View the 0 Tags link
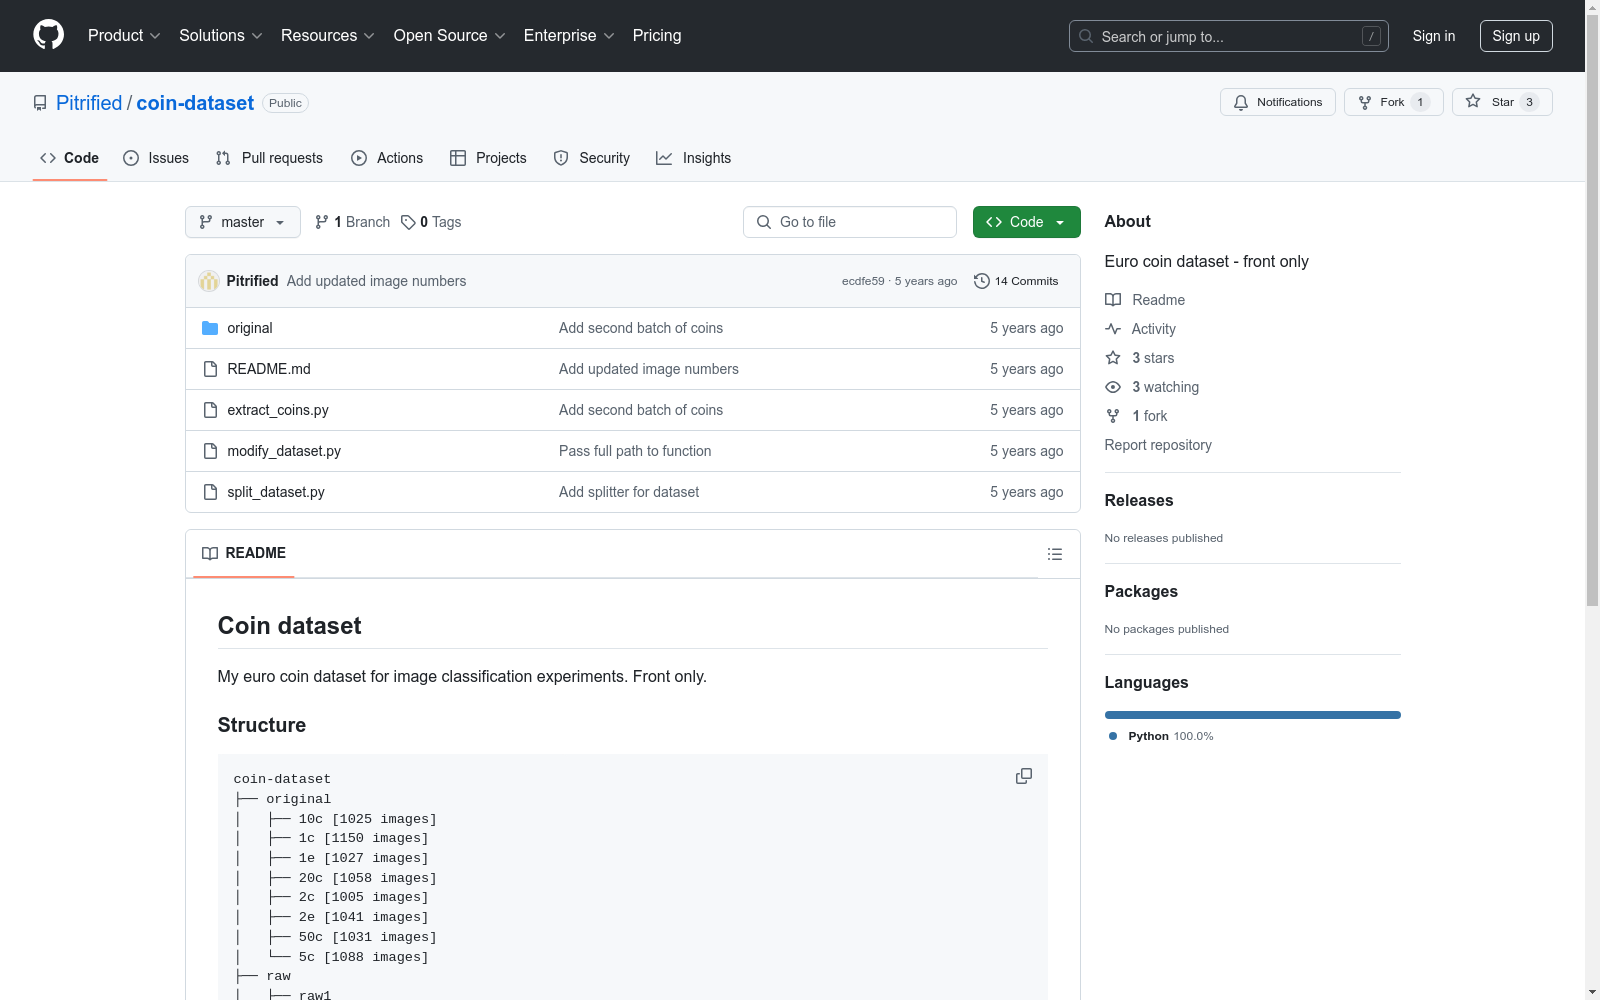 point(431,222)
